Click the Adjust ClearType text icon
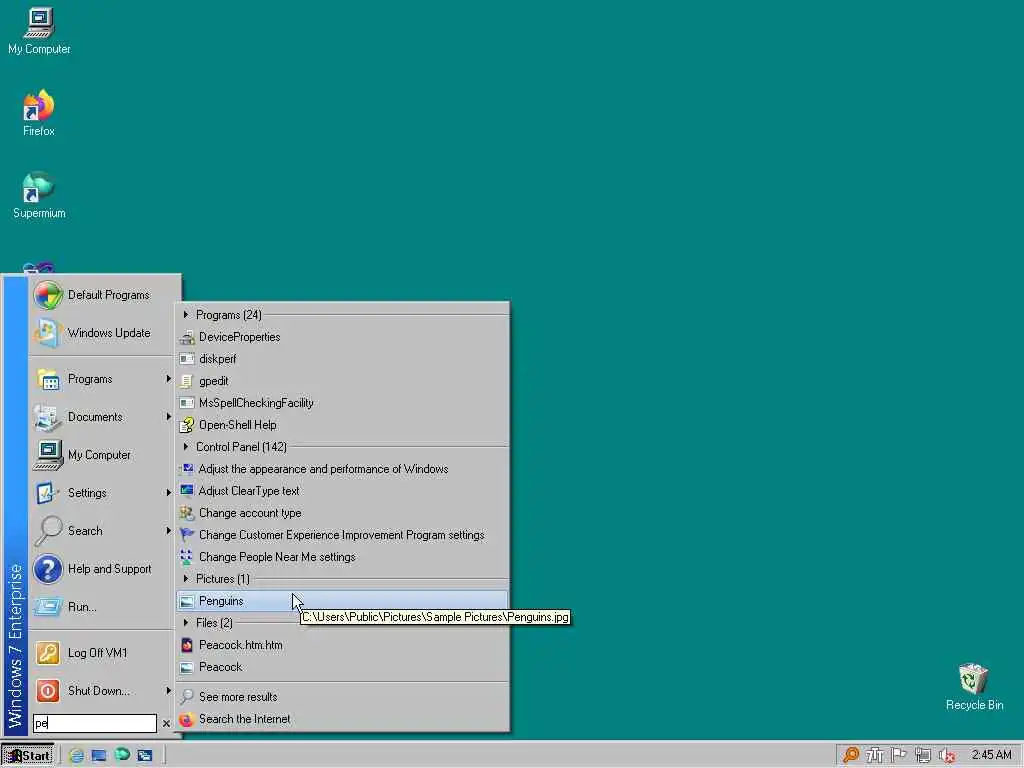Screen dimensions: 1024x768 [187, 491]
